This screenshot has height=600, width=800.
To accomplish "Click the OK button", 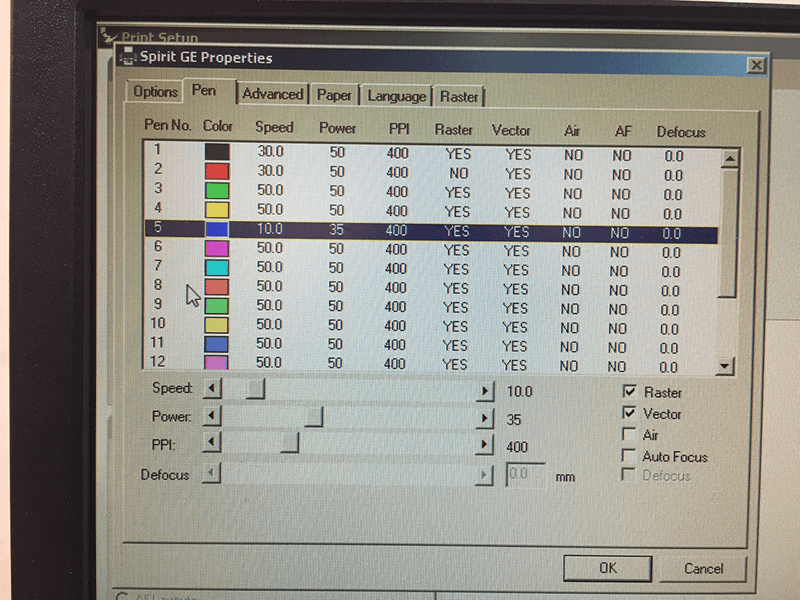I will click(x=608, y=568).
